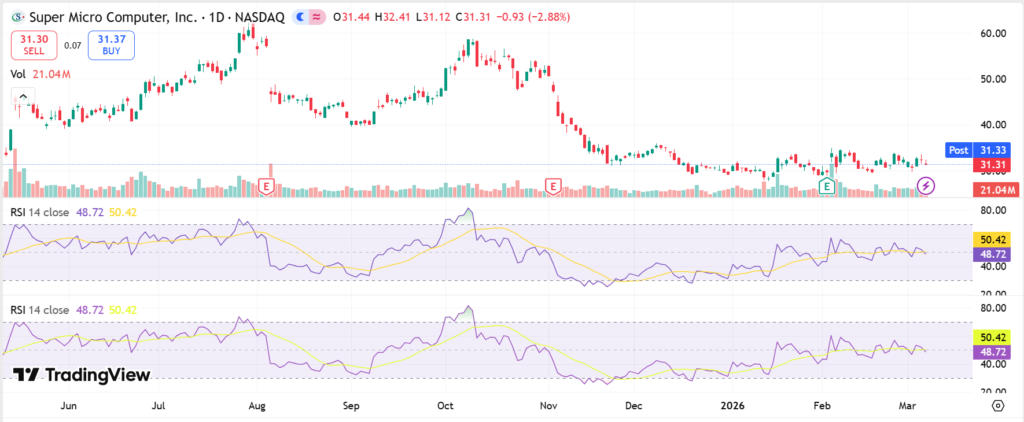Click the Aug label on the time axis

coord(257,405)
